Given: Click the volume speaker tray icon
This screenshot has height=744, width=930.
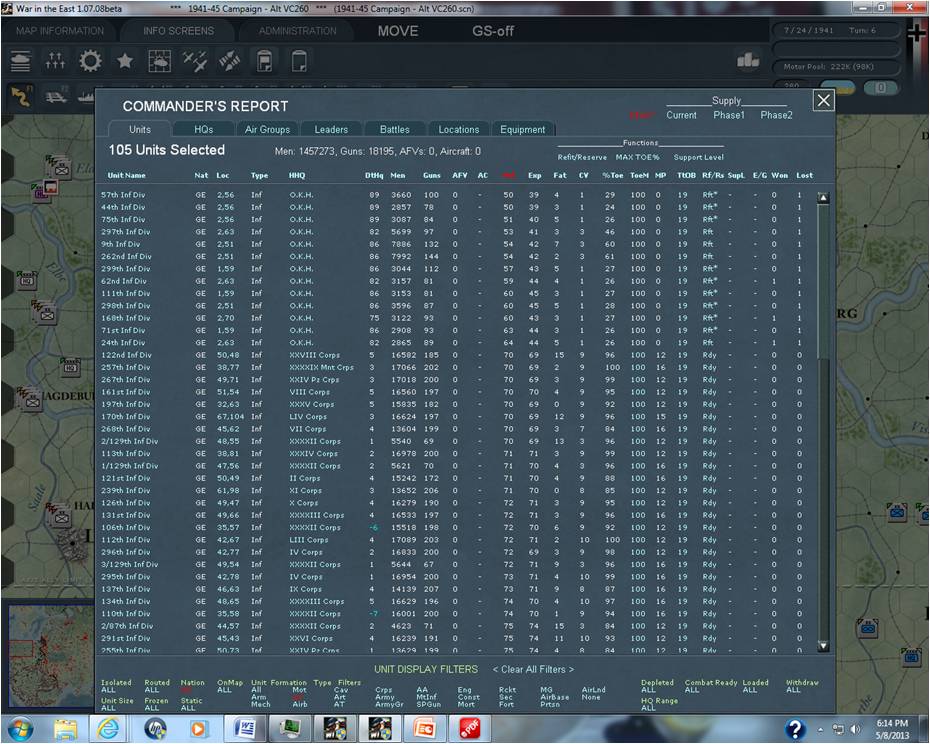Looking at the screenshot, I should [x=855, y=729].
